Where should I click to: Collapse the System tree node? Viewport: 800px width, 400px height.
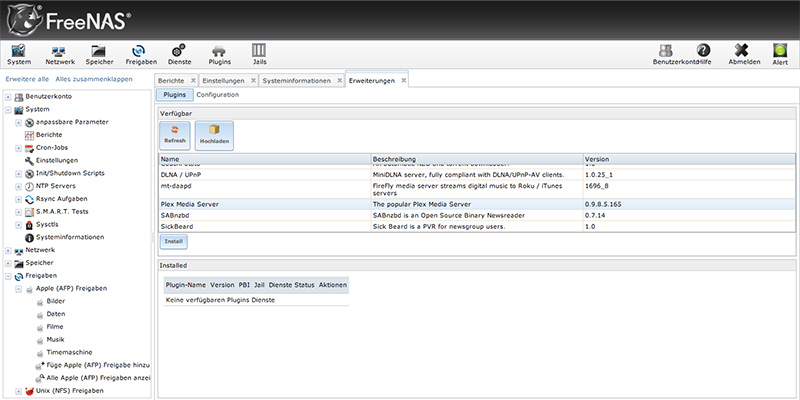8,110
